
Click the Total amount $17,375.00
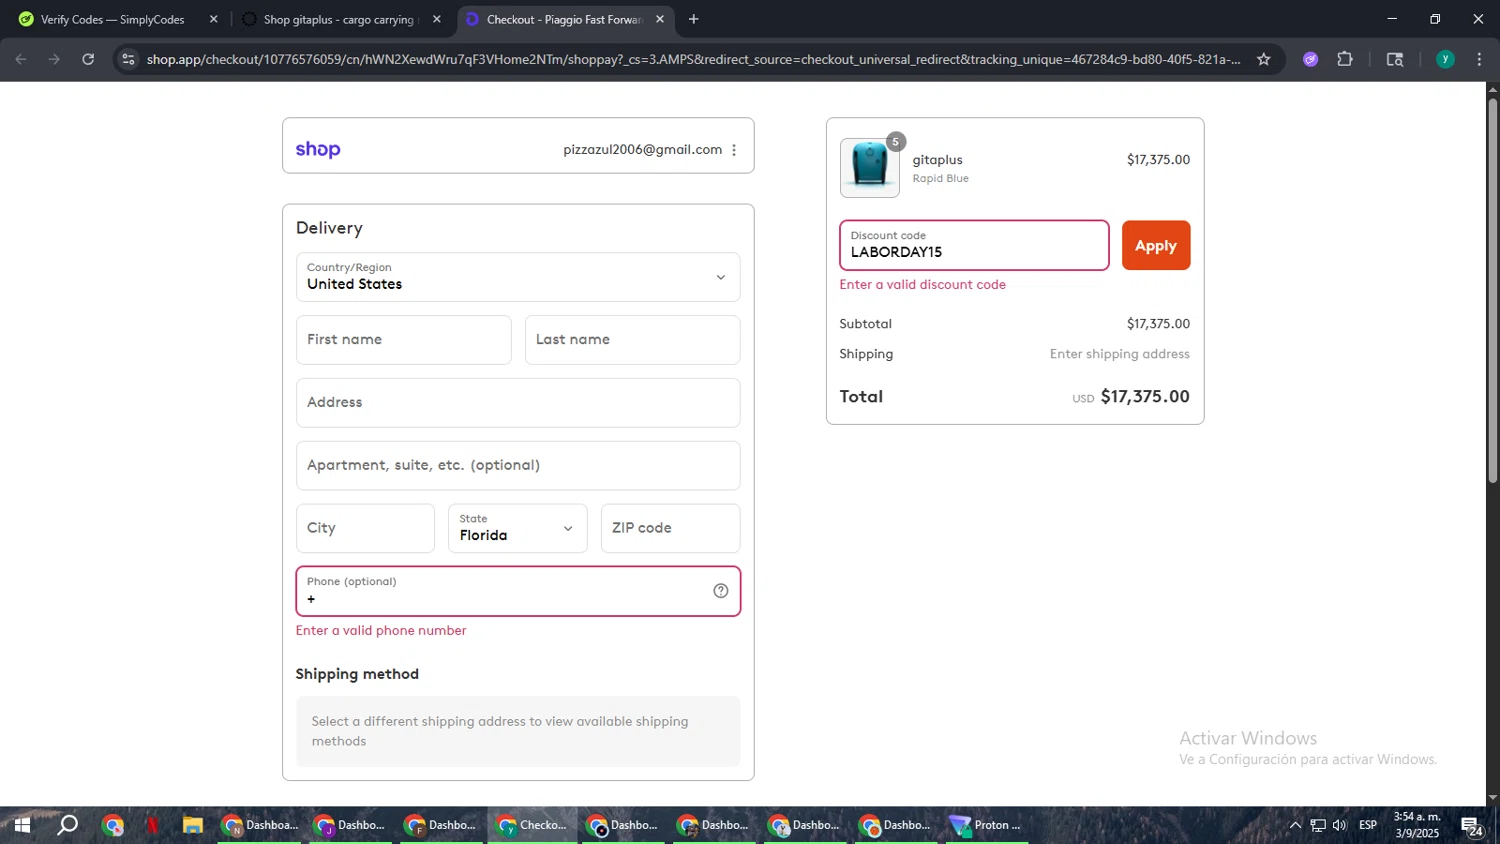pos(1145,397)
